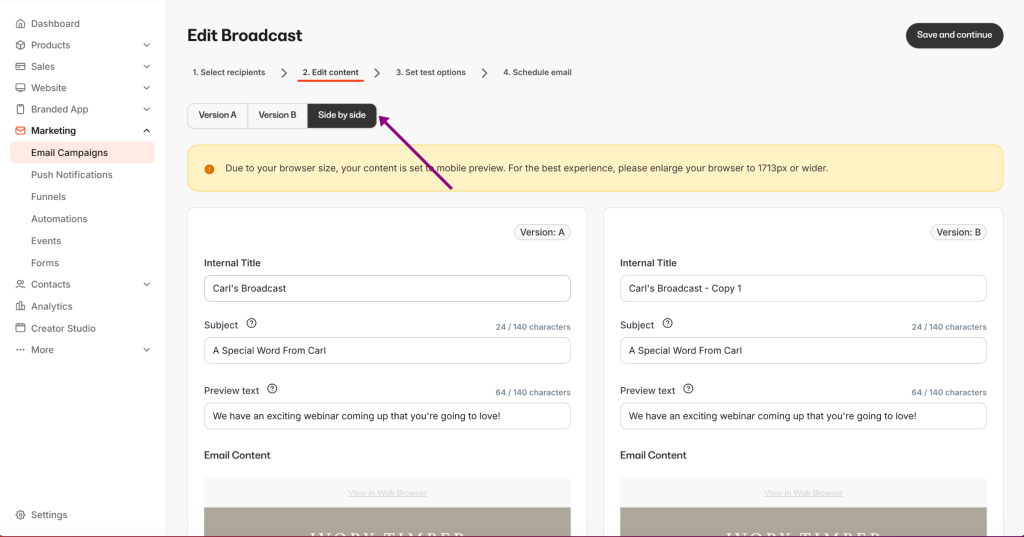Click Preview text field in Version B
Viewport: 1024px width, 537px height.
803,416
